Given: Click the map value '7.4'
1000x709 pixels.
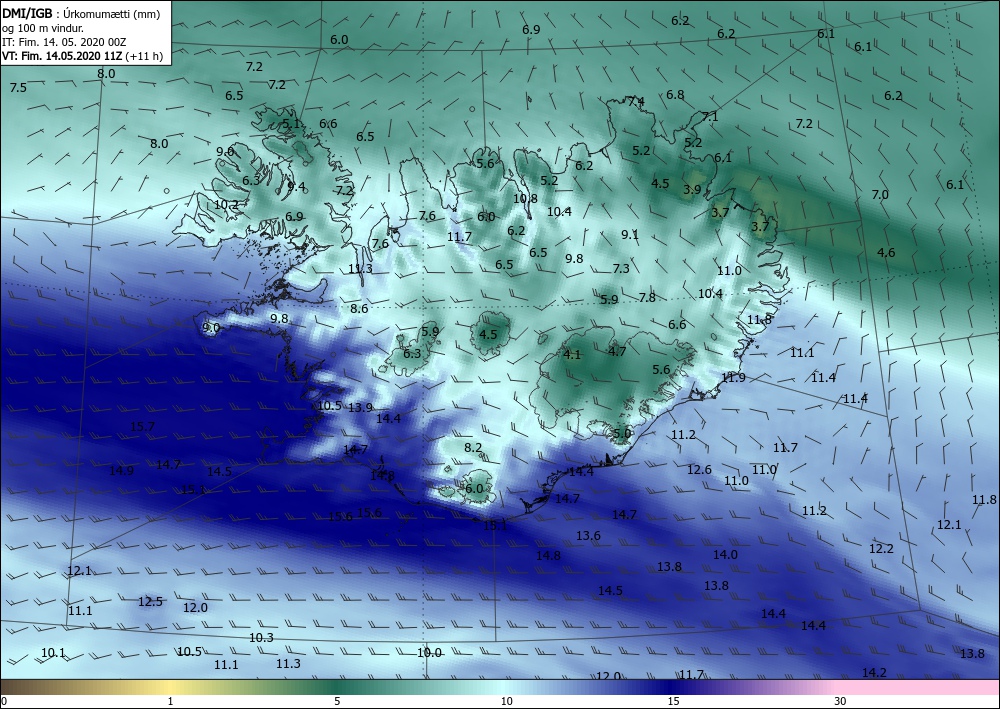Looking at the screenshot, I should pos(636,101).
